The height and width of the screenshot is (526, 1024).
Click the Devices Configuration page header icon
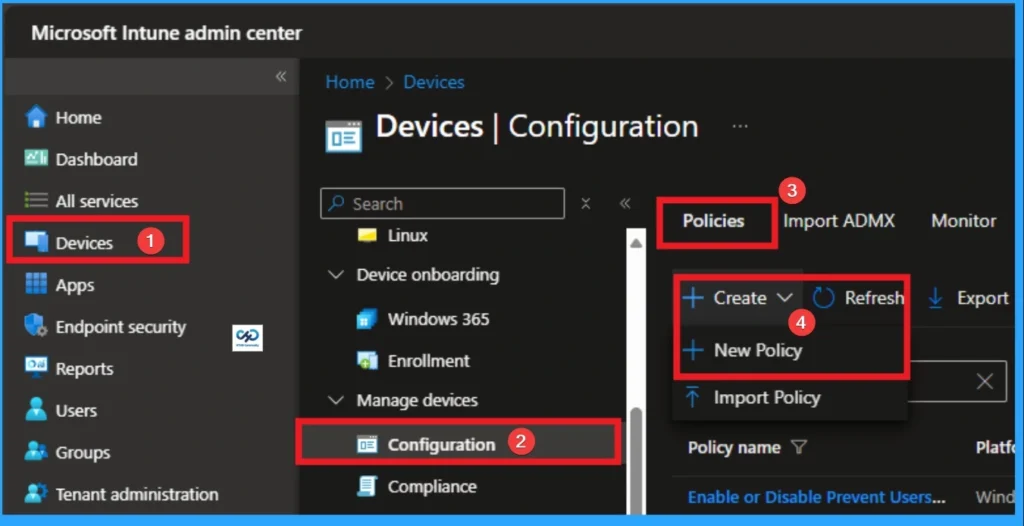344,136
